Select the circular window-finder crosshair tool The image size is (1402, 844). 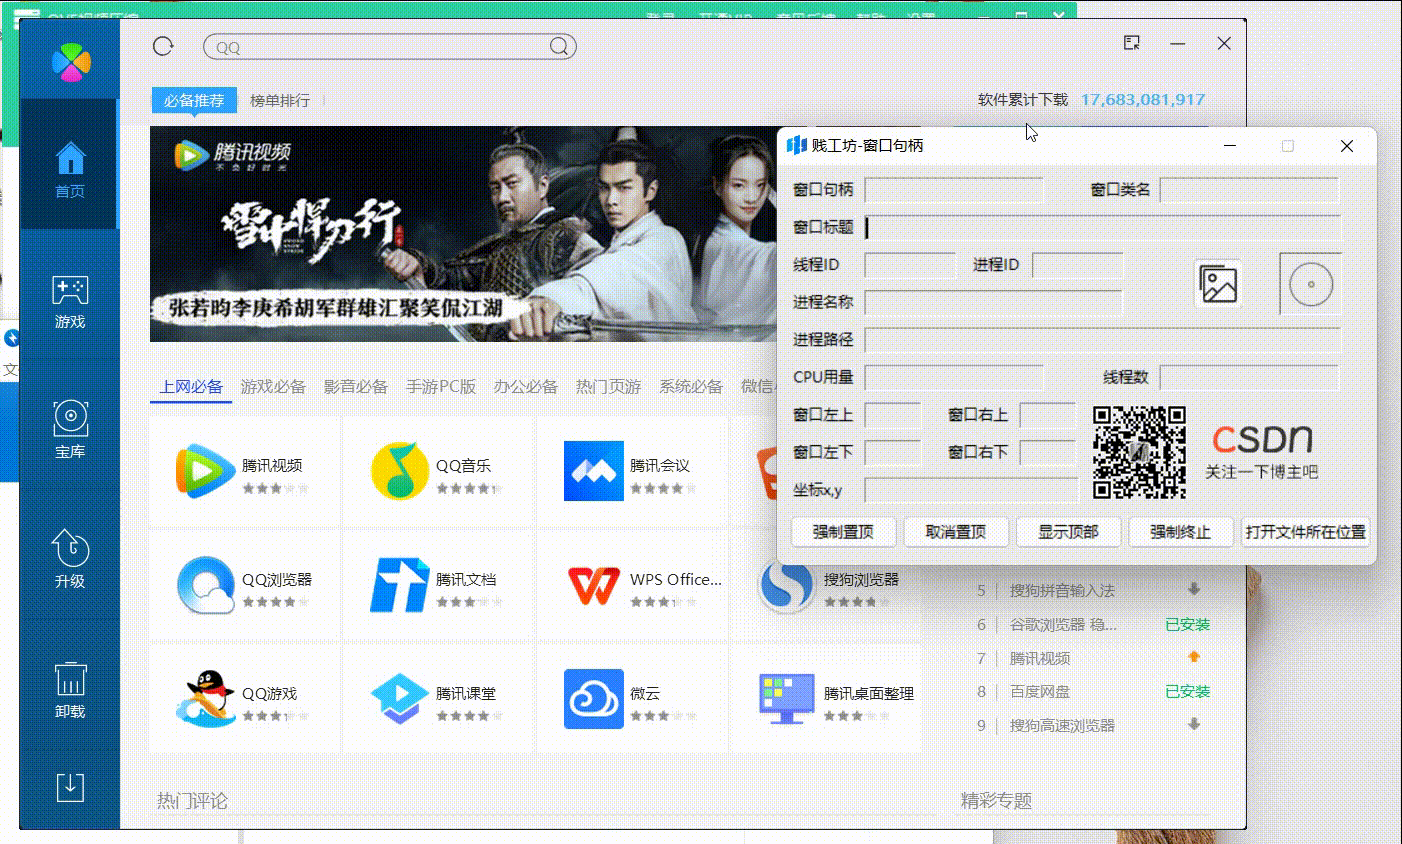(1311, 283)
